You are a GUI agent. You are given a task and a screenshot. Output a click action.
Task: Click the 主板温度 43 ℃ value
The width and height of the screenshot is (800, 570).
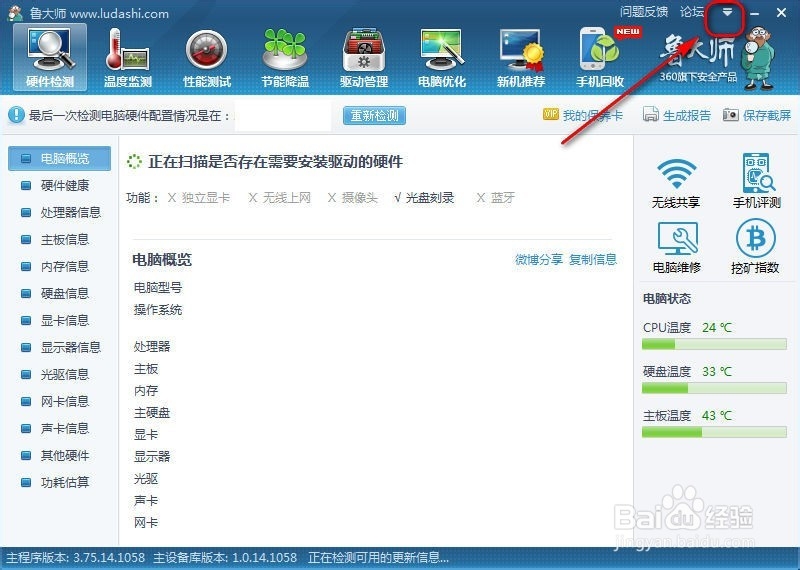point(717,416)
